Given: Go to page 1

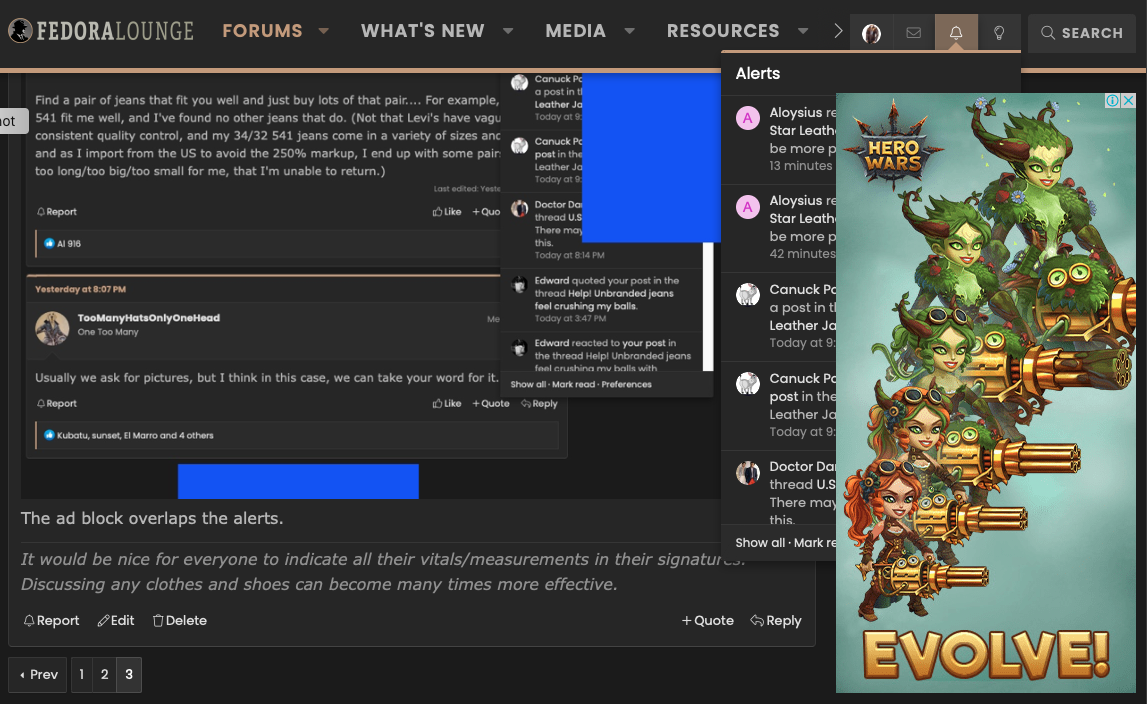Looking at the screenshot, I should point(81,674).
